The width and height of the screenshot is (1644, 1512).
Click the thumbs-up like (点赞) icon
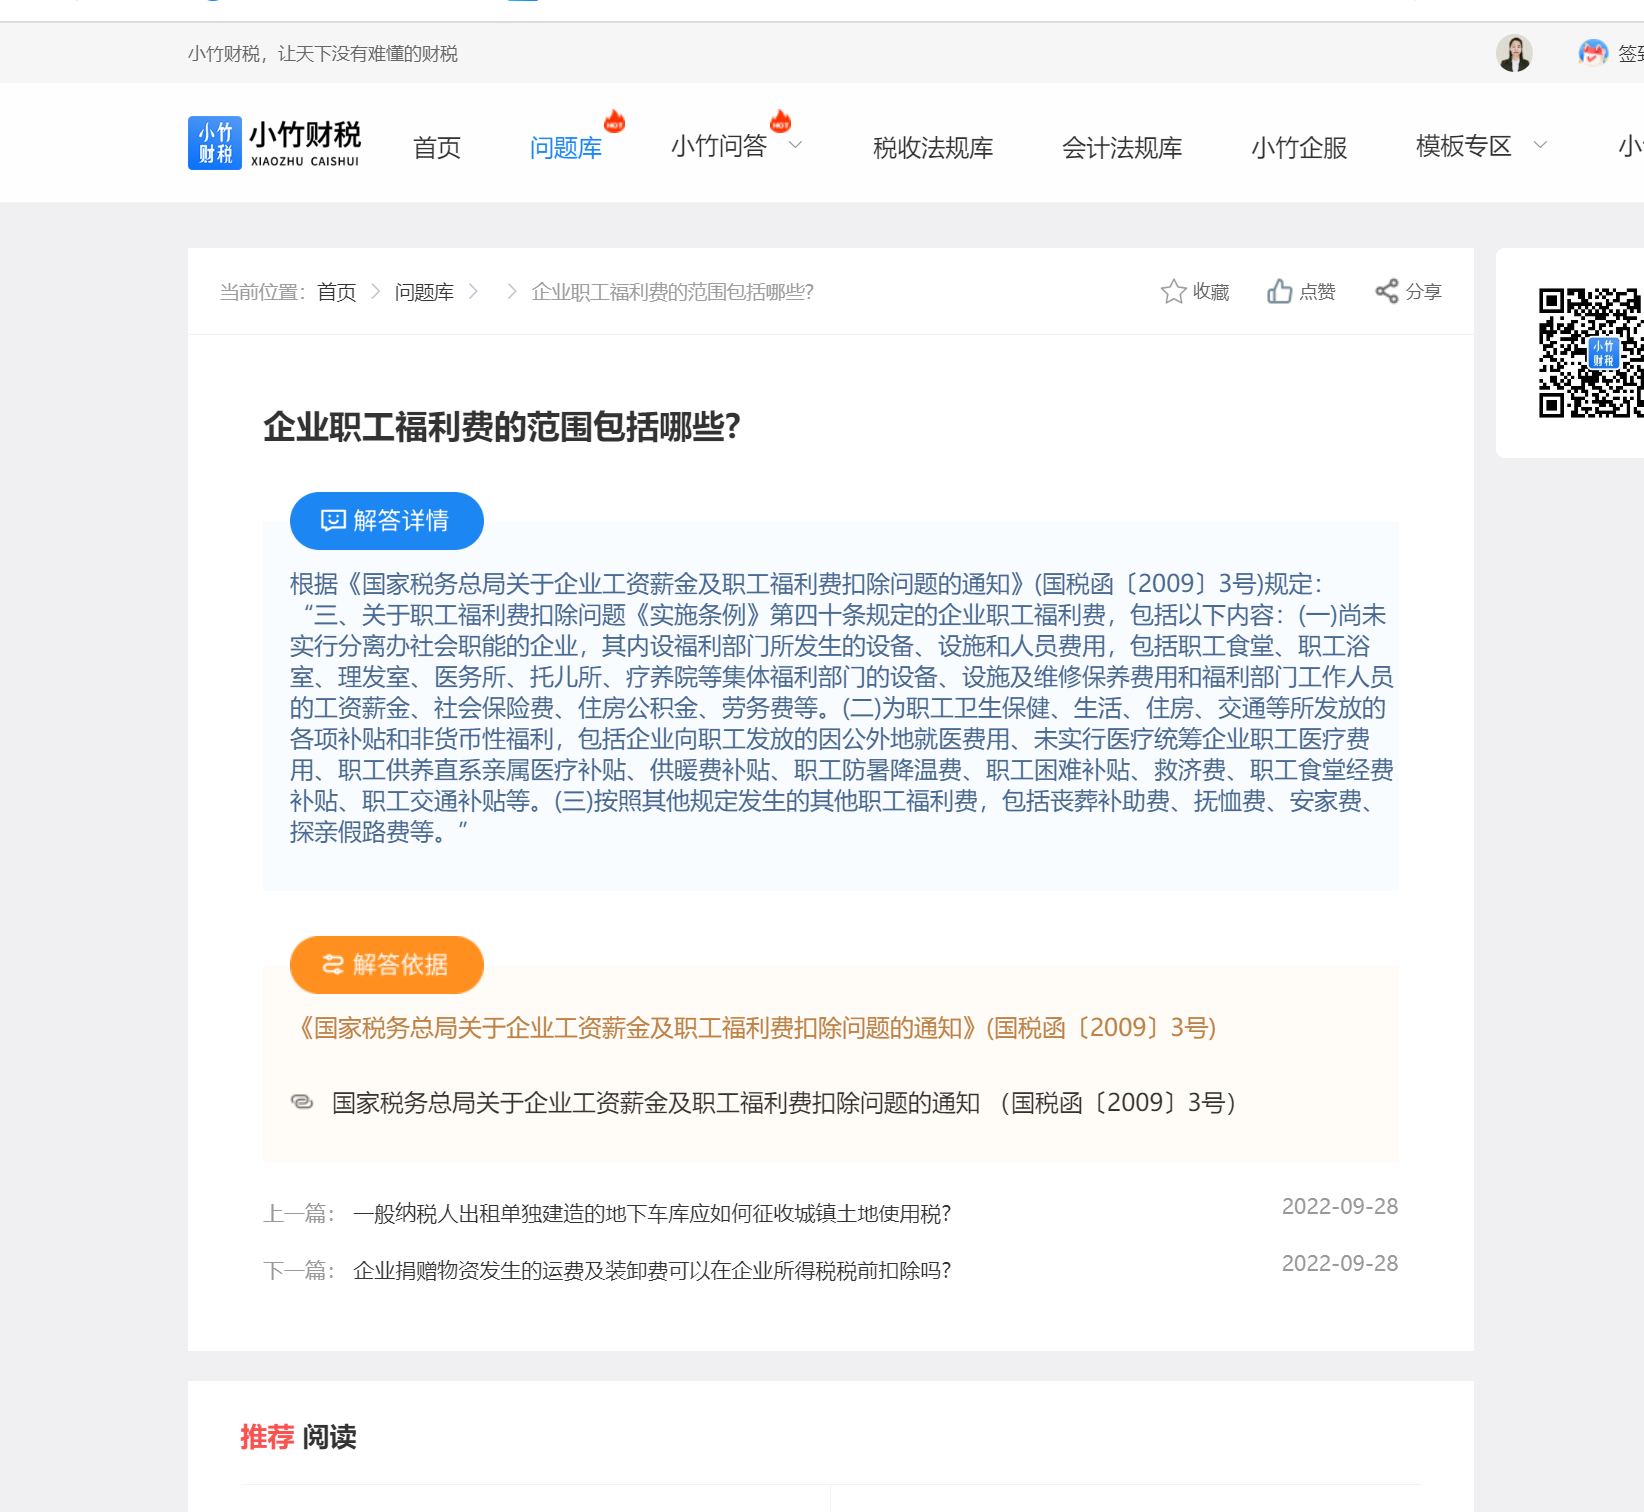point(1279,291)
